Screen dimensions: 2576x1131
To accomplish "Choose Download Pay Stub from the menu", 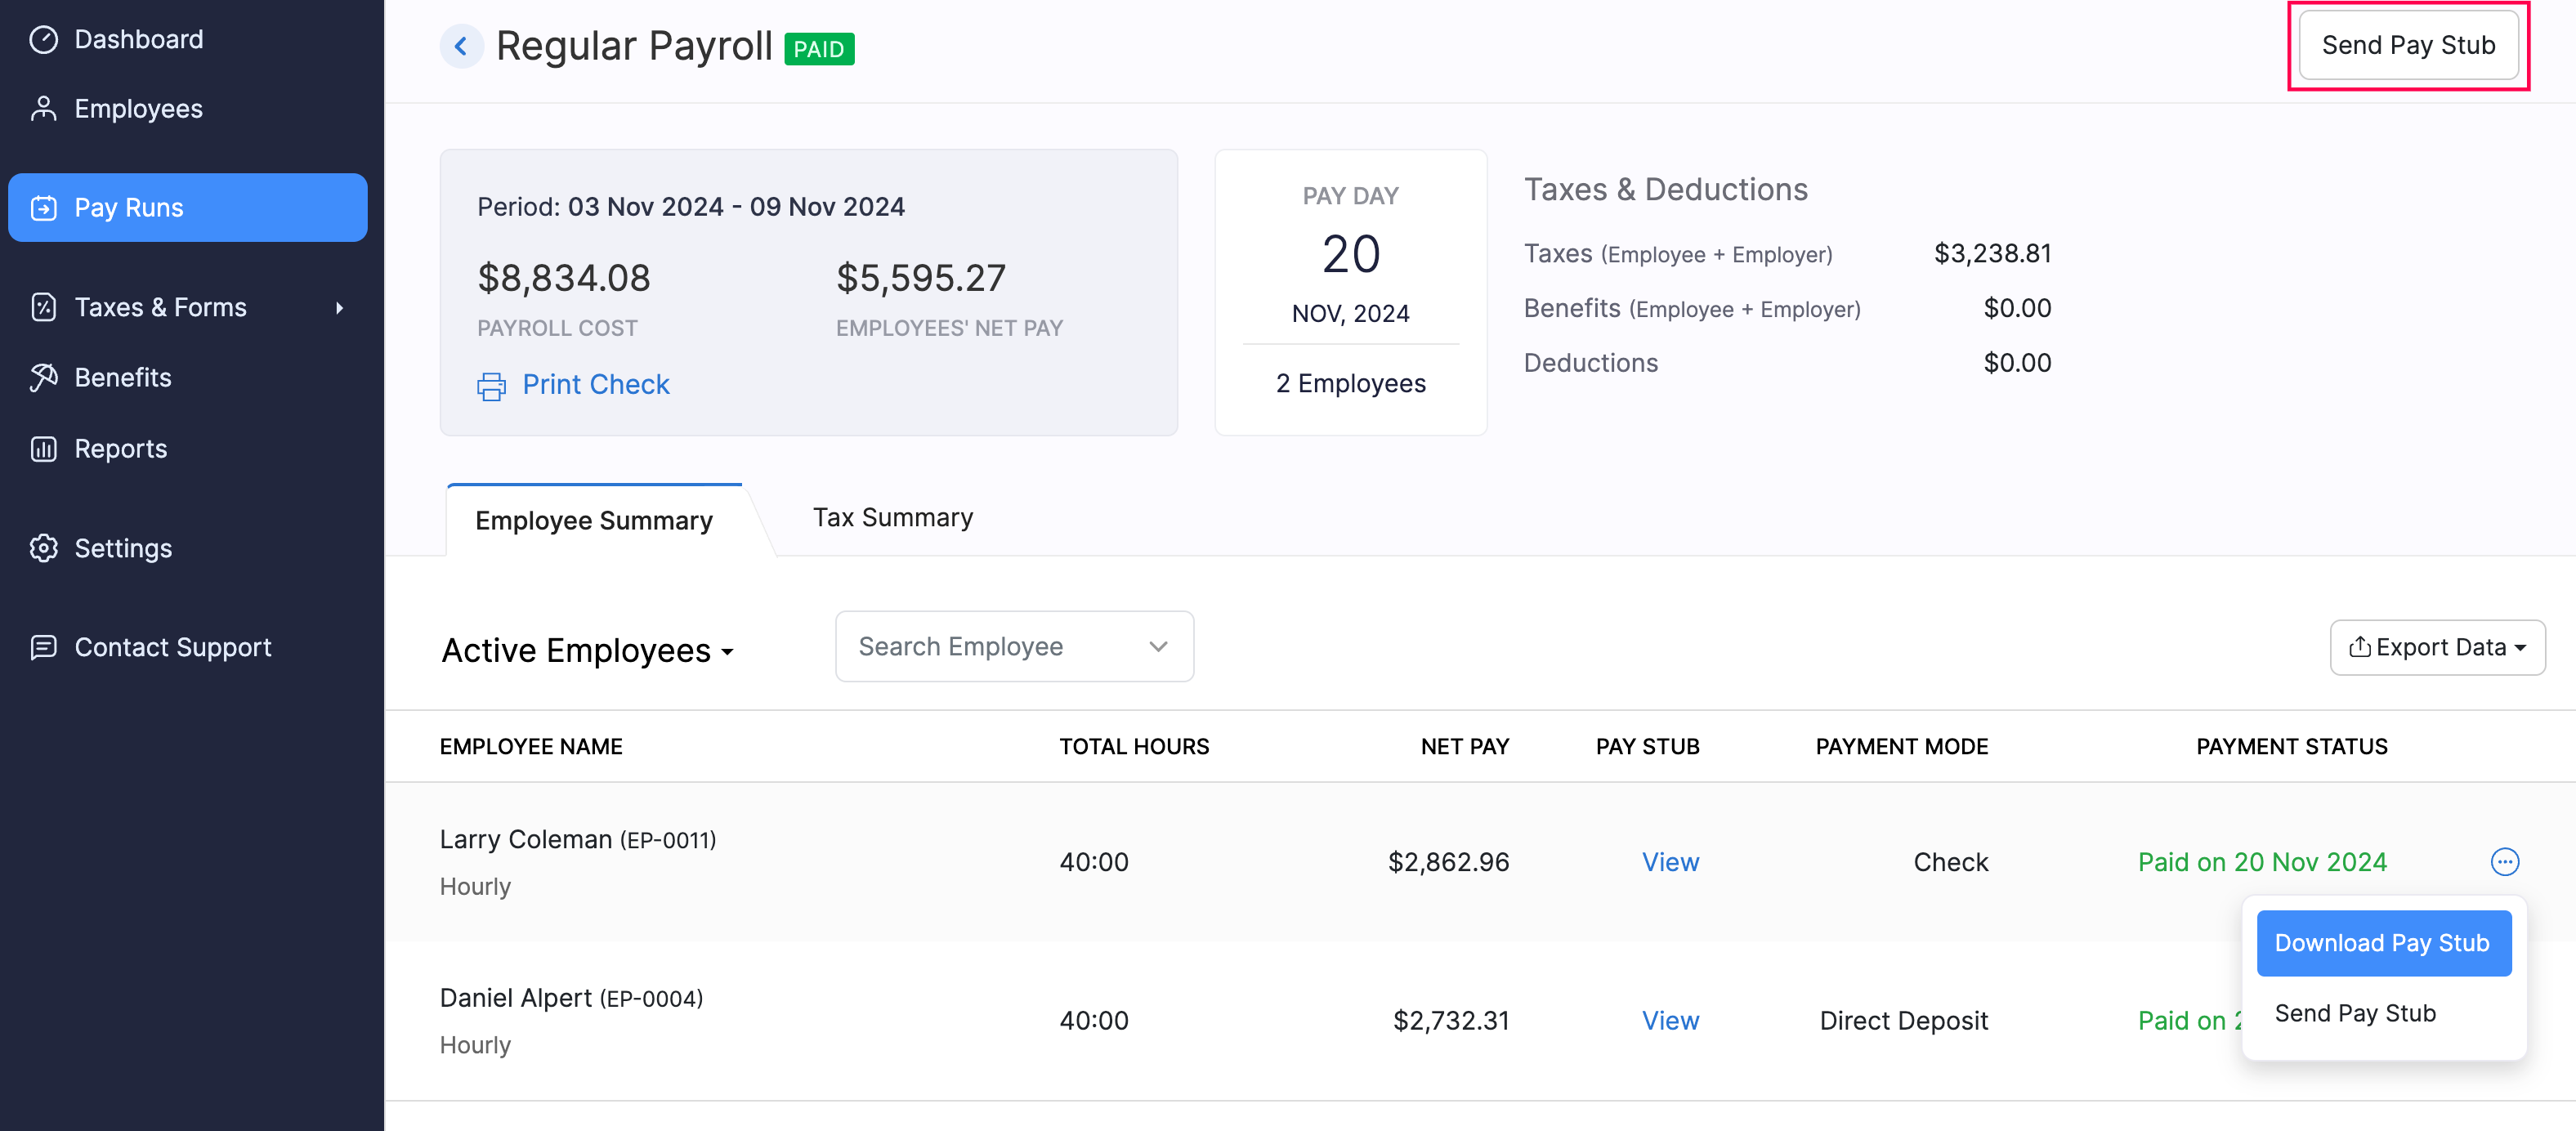I will point(2383,942).
